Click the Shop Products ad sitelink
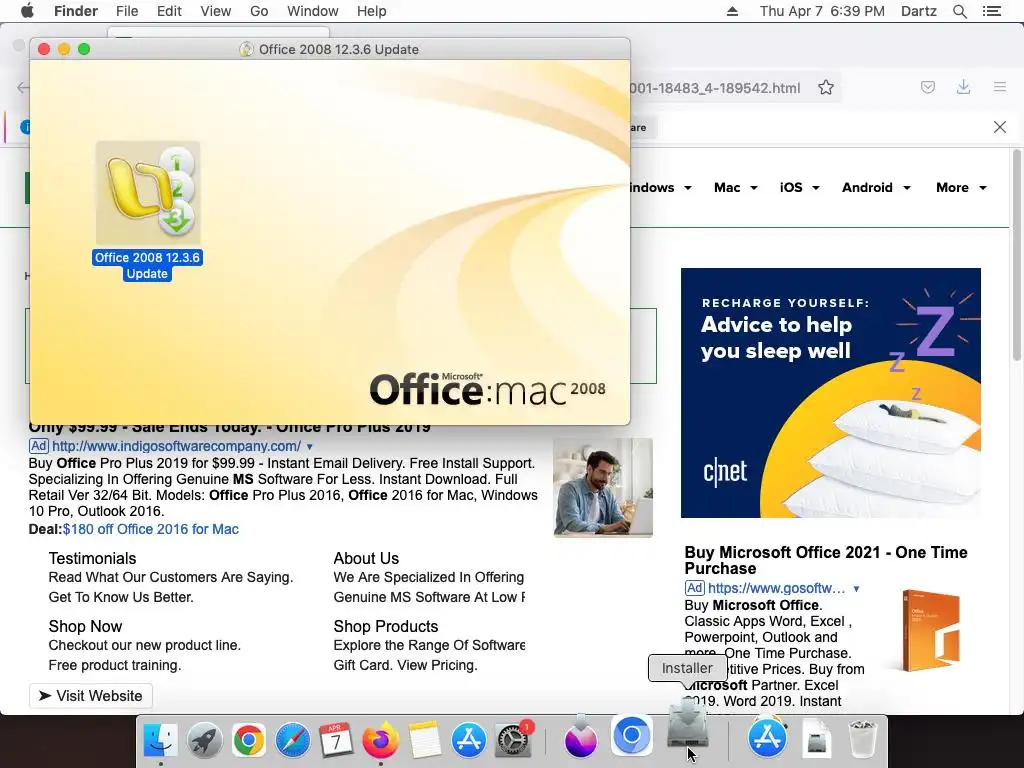Viewport: 1024px width, 768px height. point(385,626)
